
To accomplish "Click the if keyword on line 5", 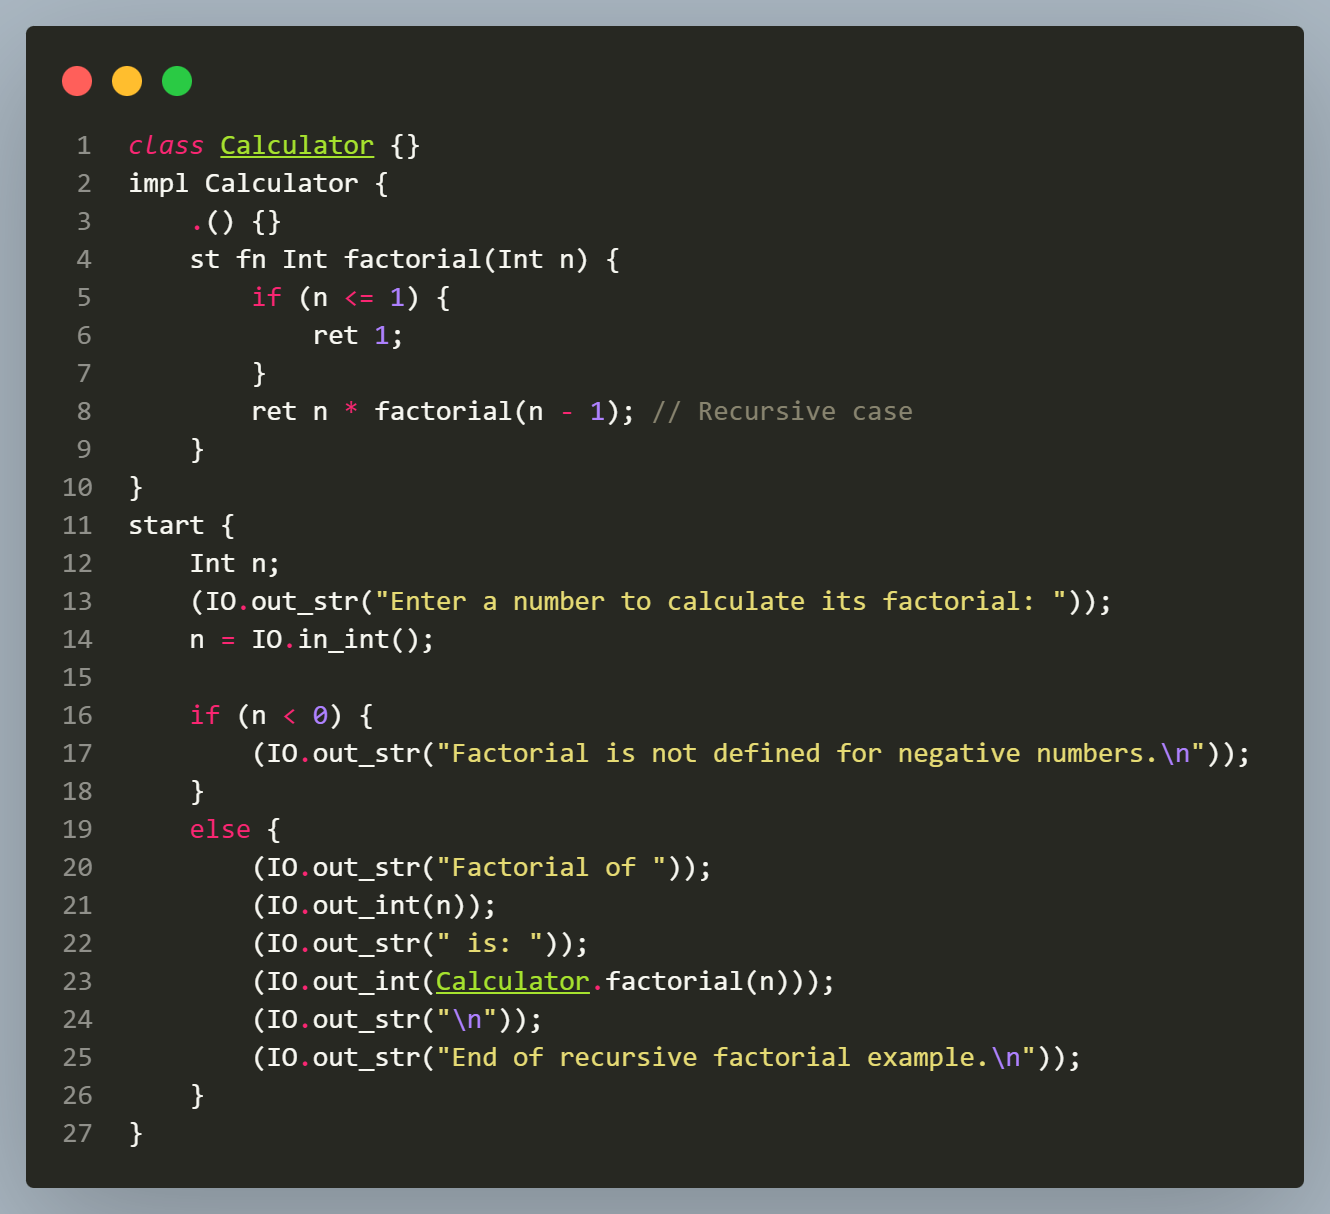I will pyautogui.click(x=265, y=297).
